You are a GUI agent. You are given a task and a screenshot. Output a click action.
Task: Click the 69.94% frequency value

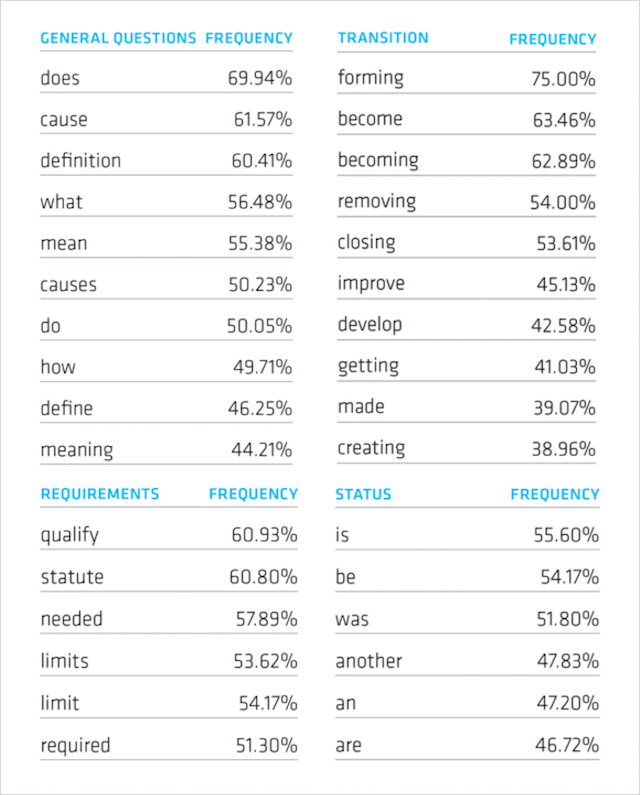click(260, 77)
